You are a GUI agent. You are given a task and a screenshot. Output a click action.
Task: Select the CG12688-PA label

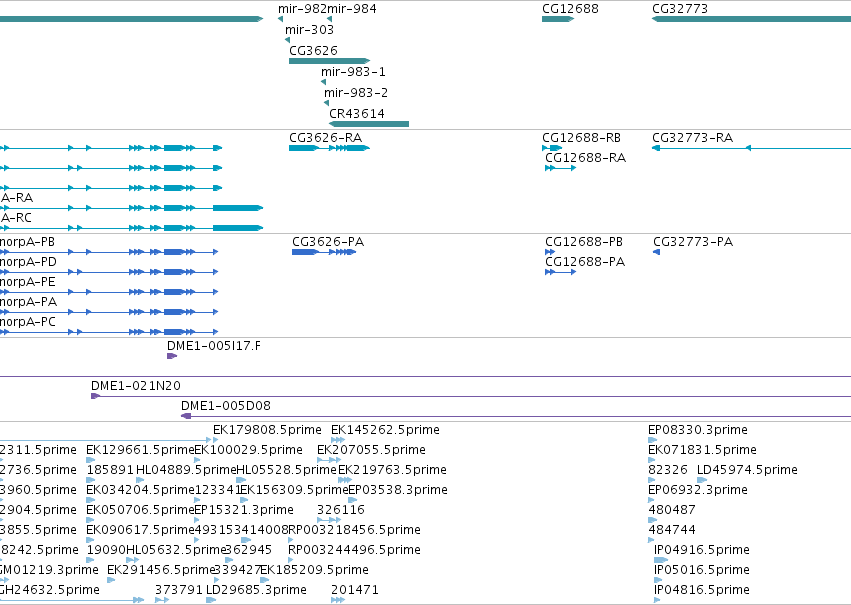click(x=585, y=262)
